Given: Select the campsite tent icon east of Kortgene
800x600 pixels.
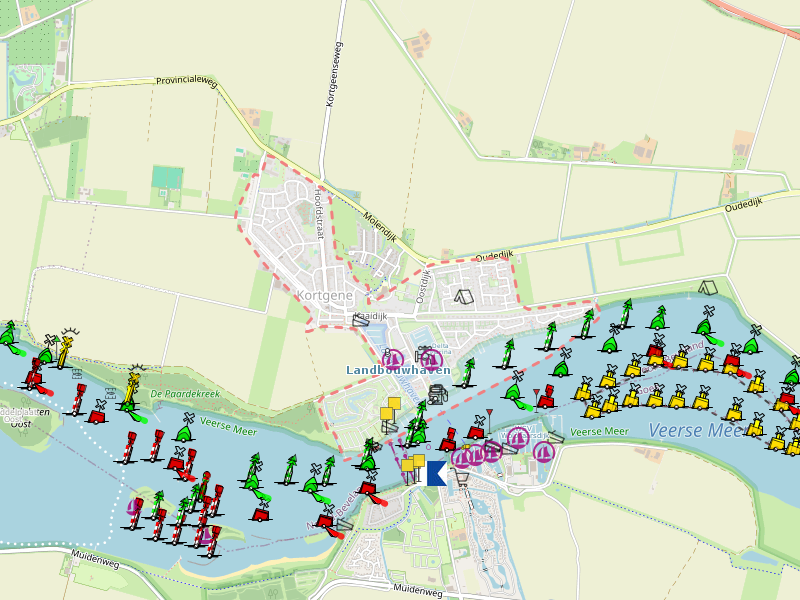Looking at the screenshot, I should 462,296.
